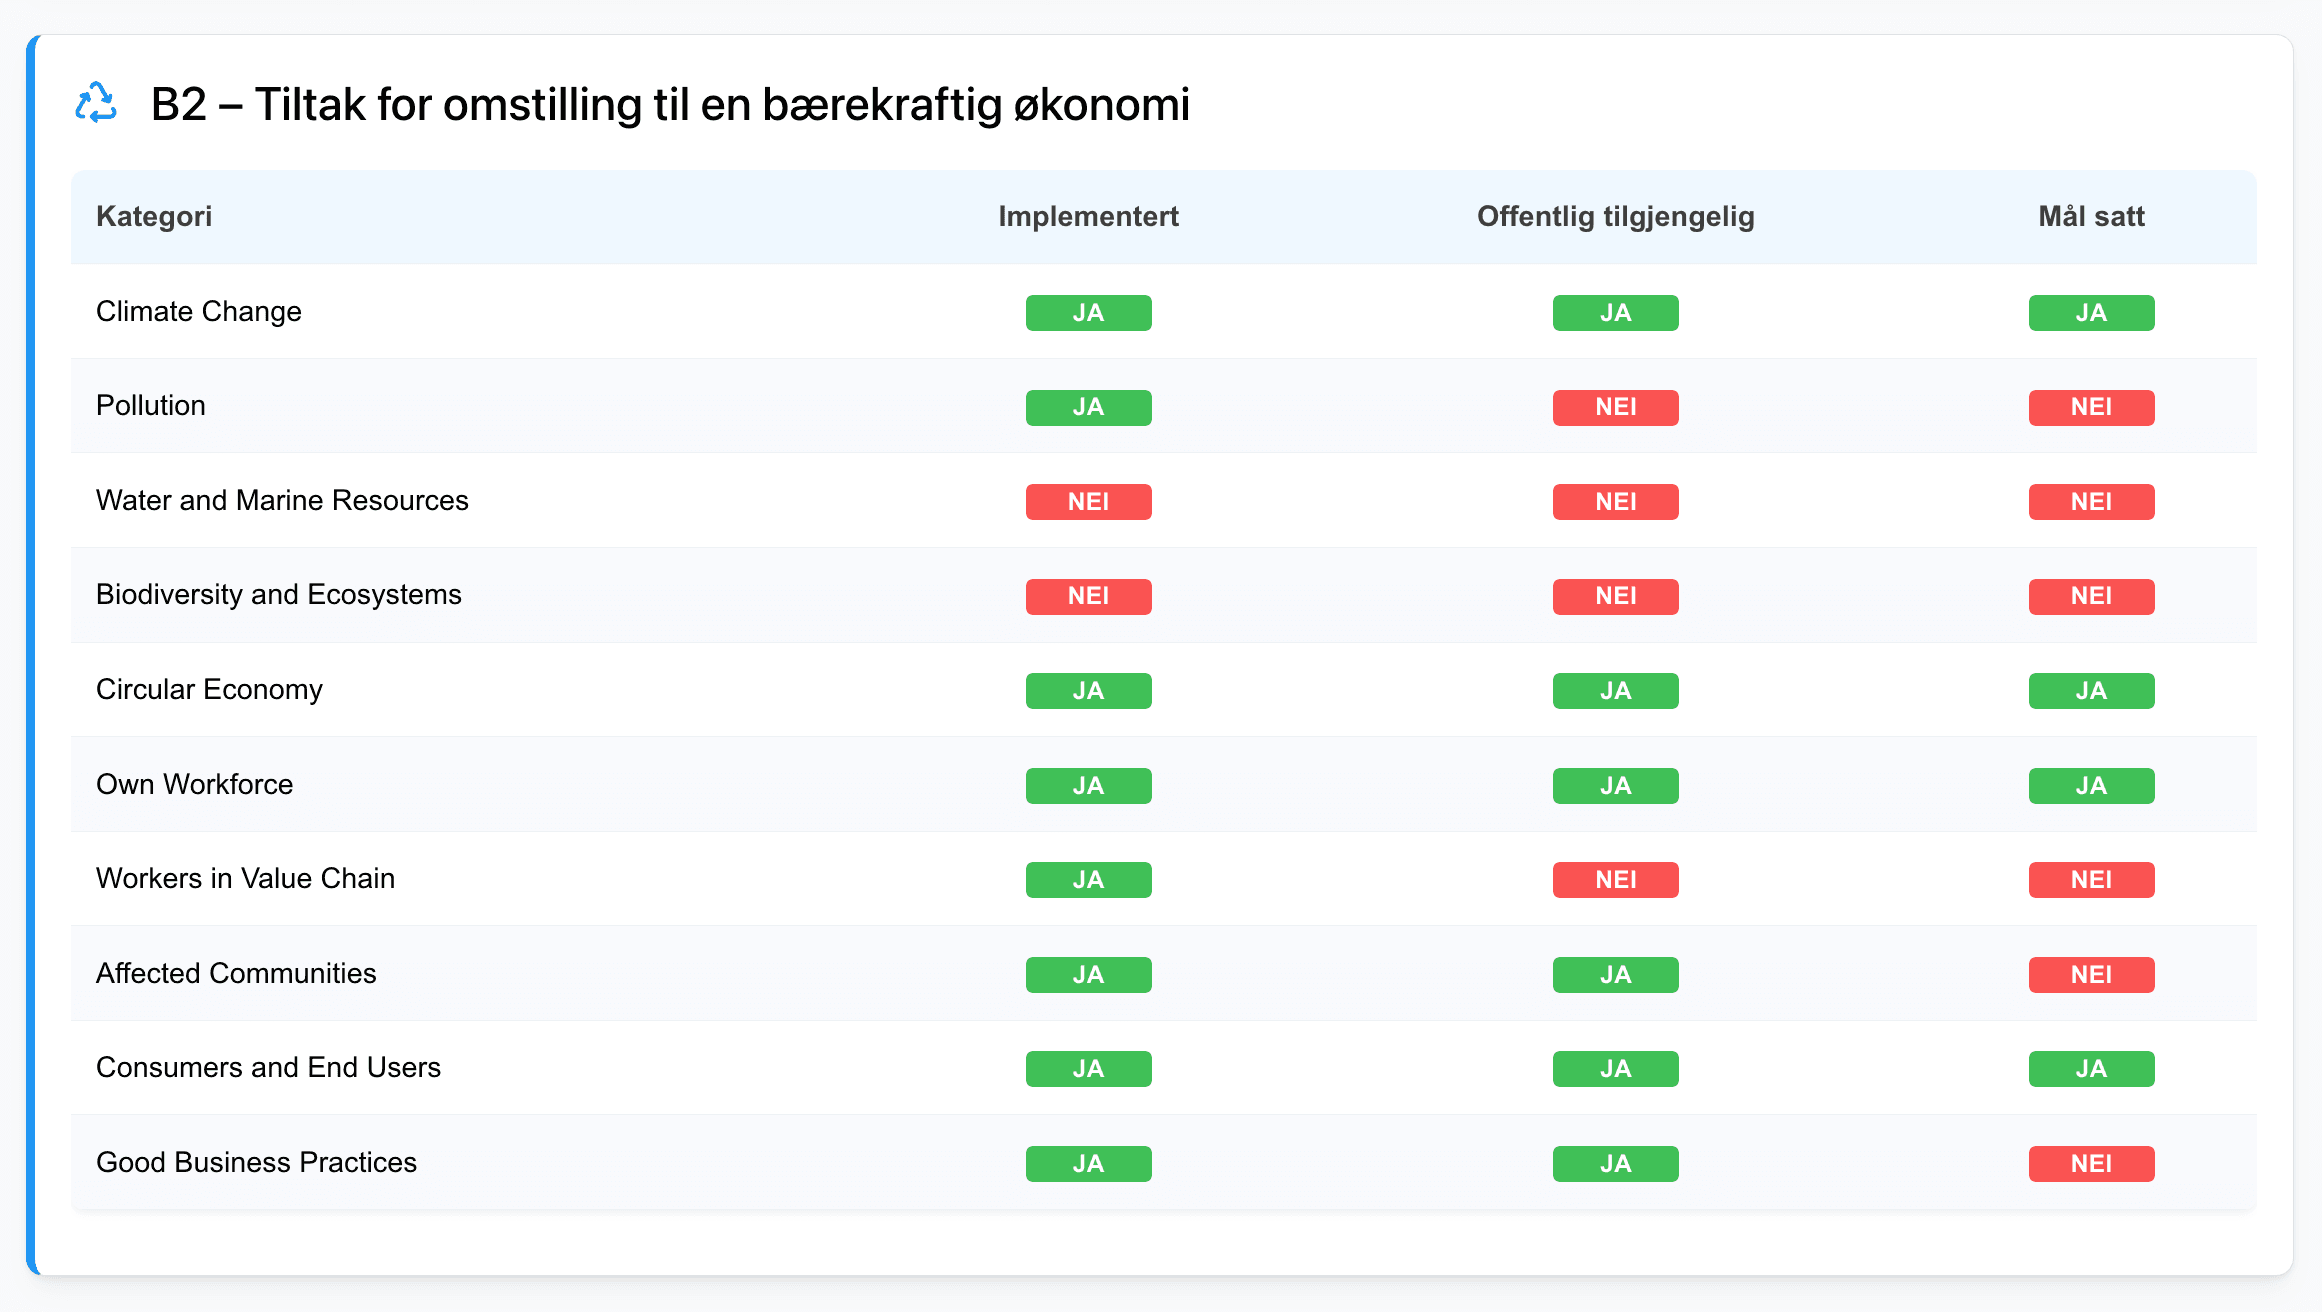Select the JA badge for Own Workforce under Mål satt

tap(2091, 785)
